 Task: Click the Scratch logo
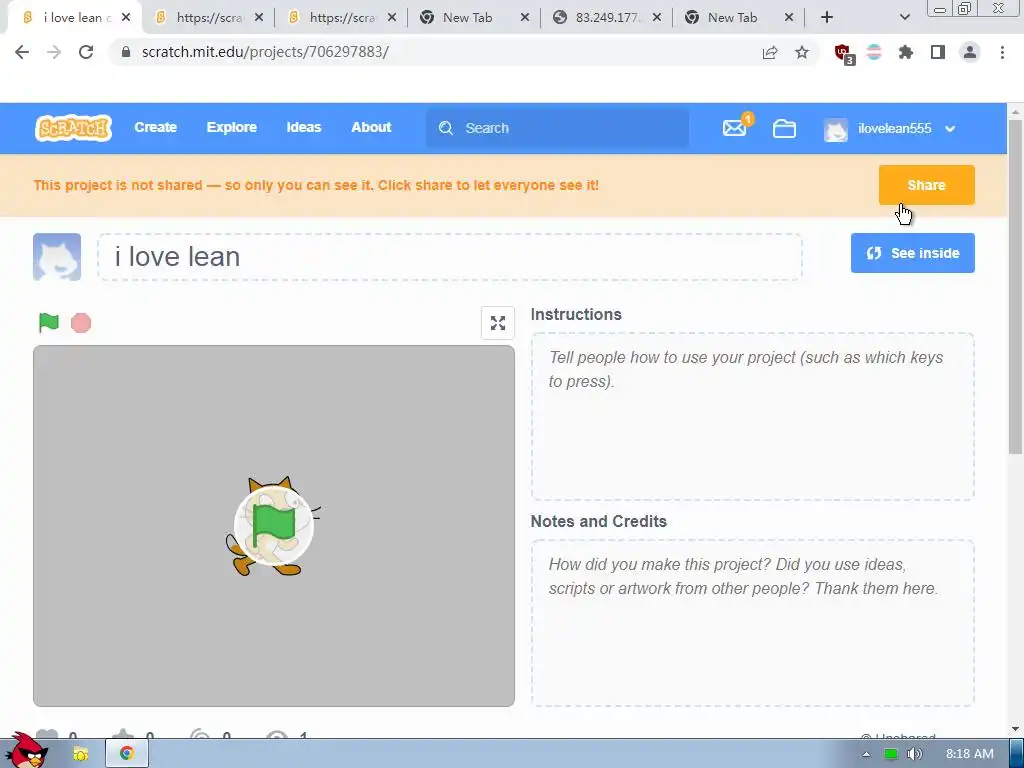[73, 128]
